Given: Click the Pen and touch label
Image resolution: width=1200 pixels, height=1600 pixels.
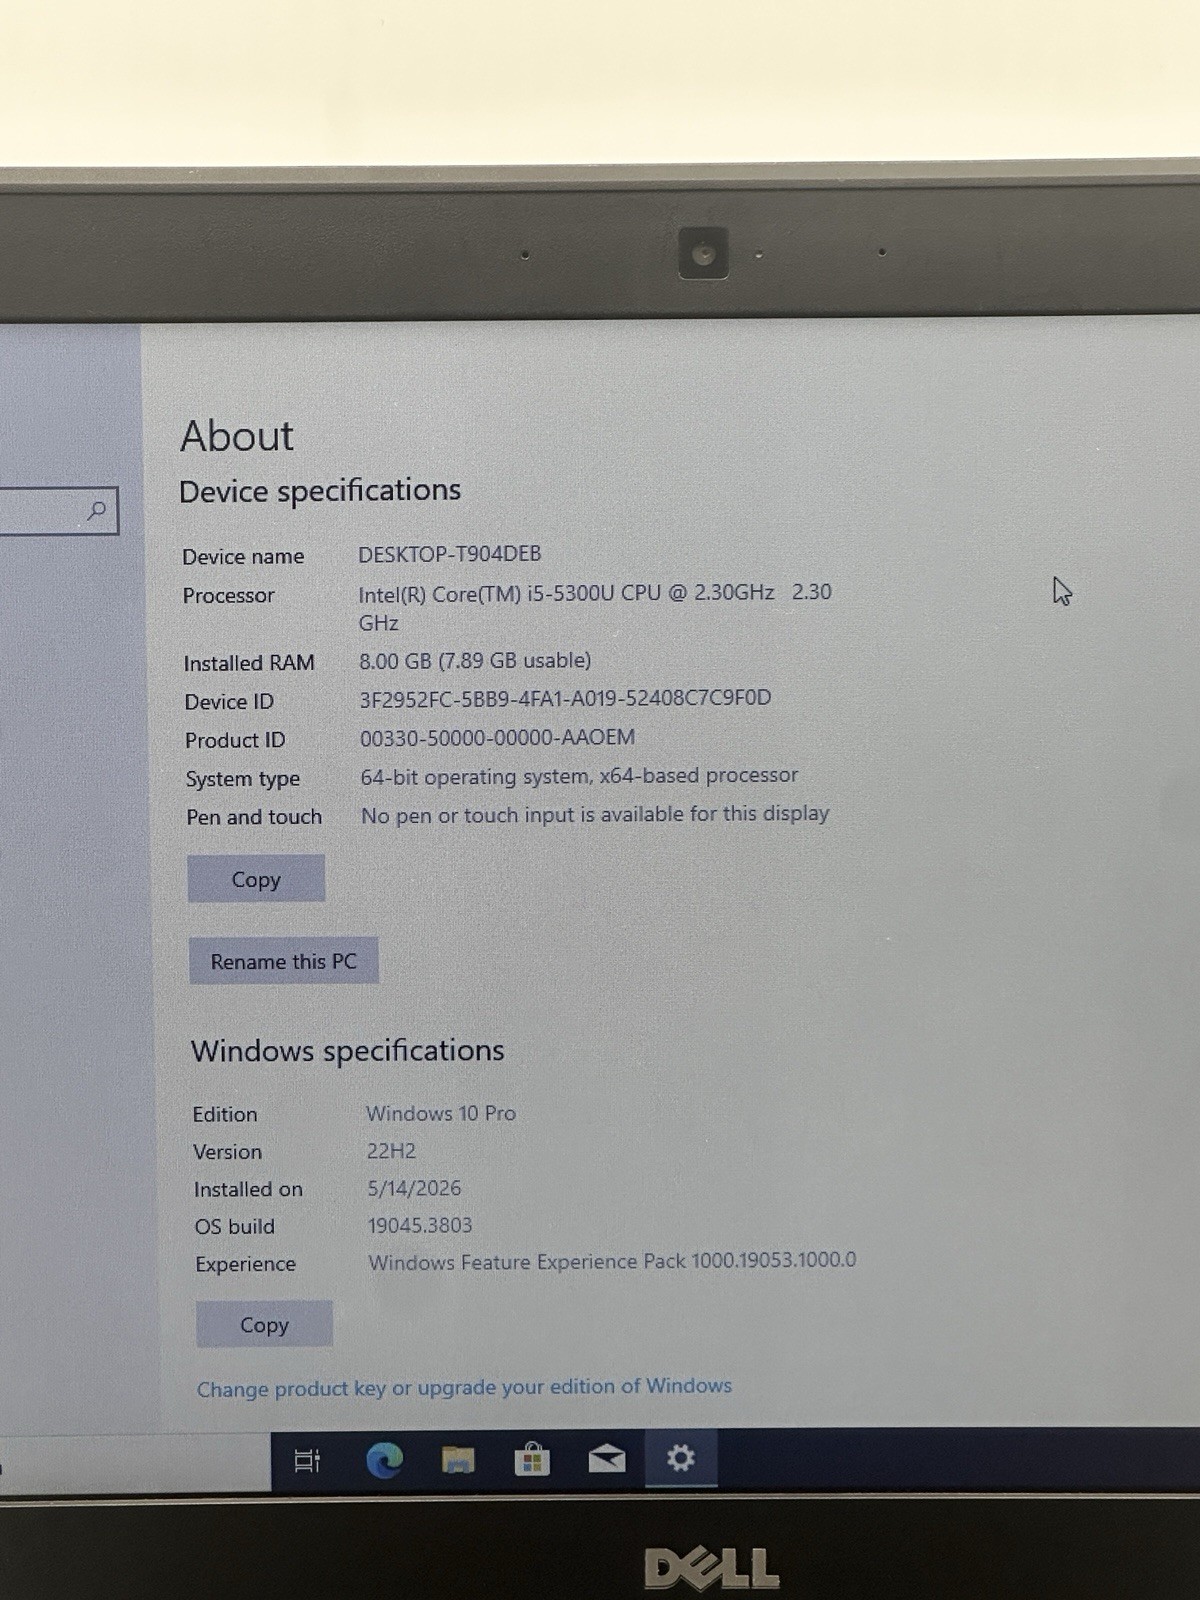Looking at the screenshot, I should [x=254, y=817].
